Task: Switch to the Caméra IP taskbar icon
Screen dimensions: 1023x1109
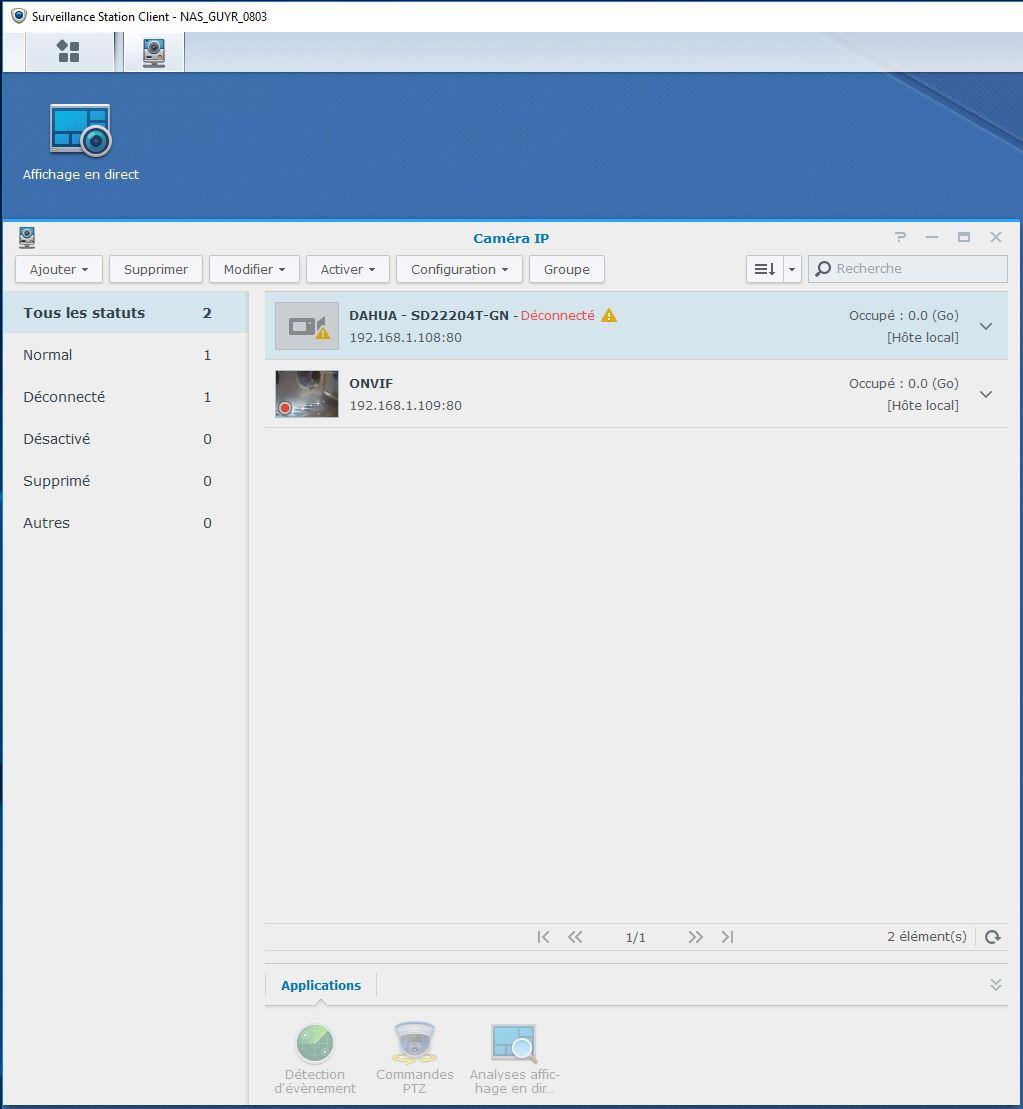Action: point(153,52)
